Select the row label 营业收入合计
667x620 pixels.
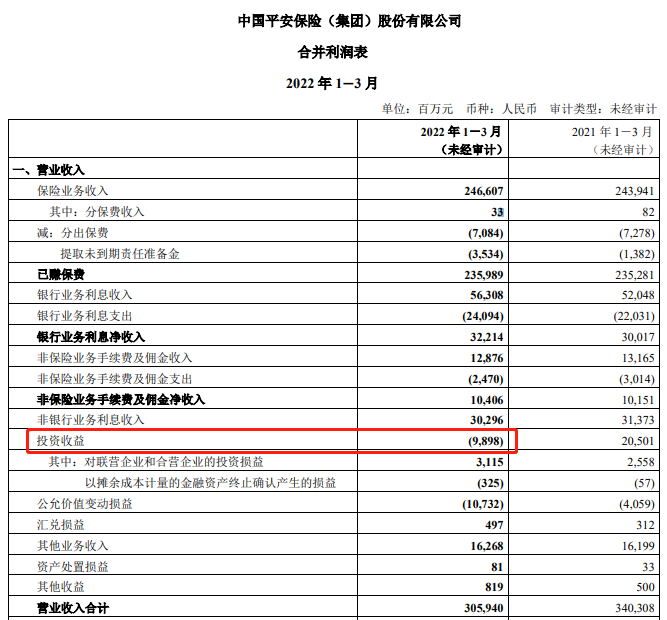pyautogui.click(x=73, y=608)
